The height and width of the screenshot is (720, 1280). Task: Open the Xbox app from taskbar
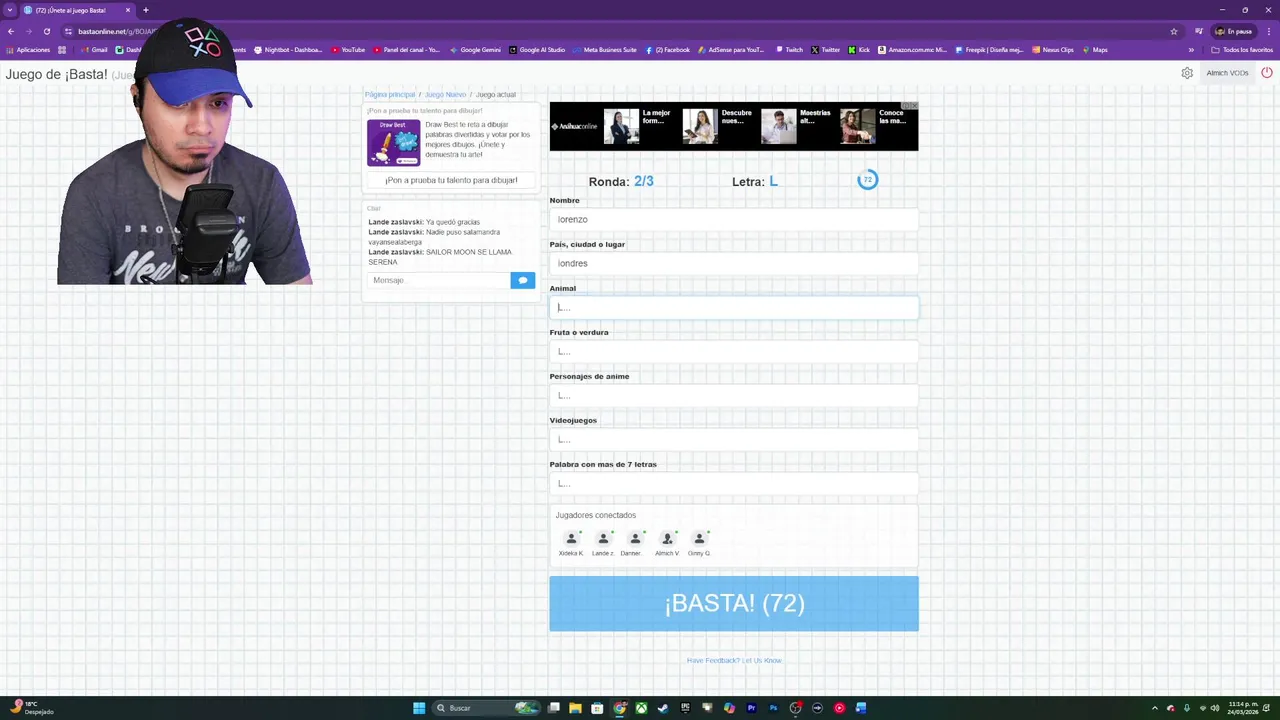point(641,708)
